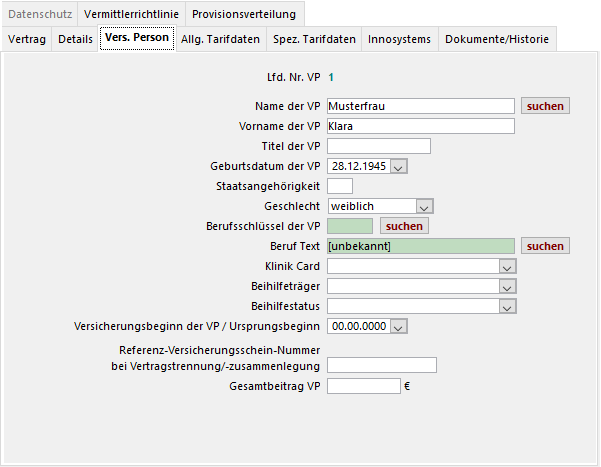Screen dimensions: 601x467
Task: Switch to Dokumente/Historie tab
Action: [x=495, y=39]
